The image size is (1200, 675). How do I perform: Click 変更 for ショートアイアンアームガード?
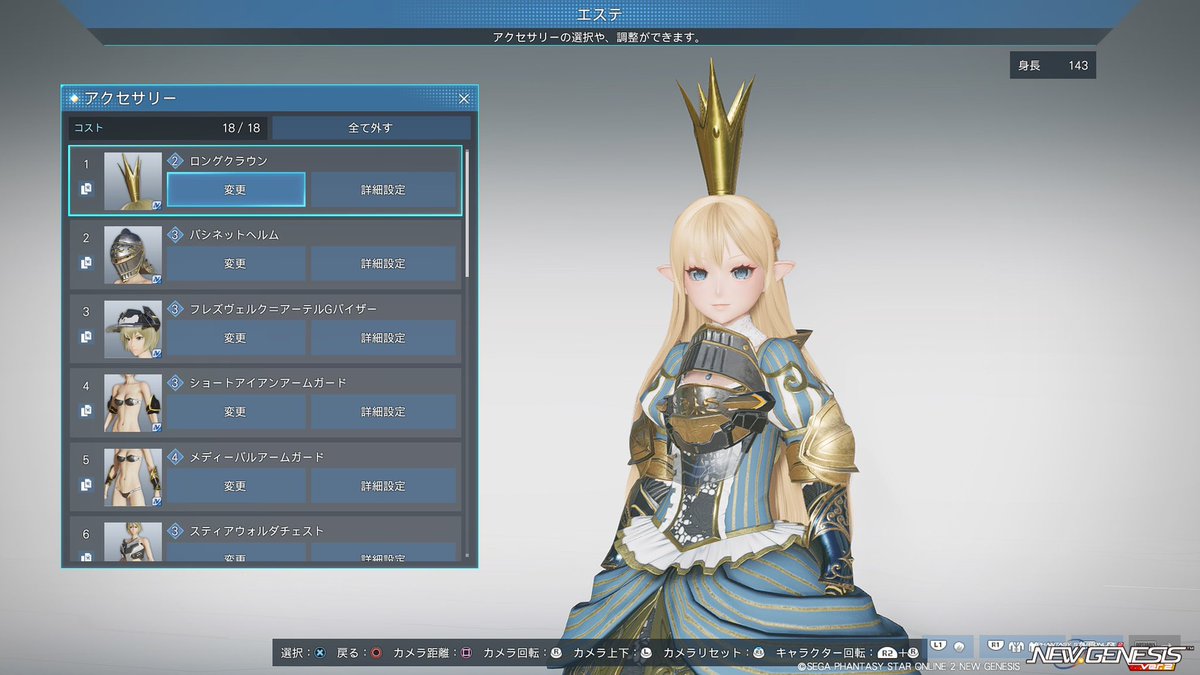click(x=235, y=412)
